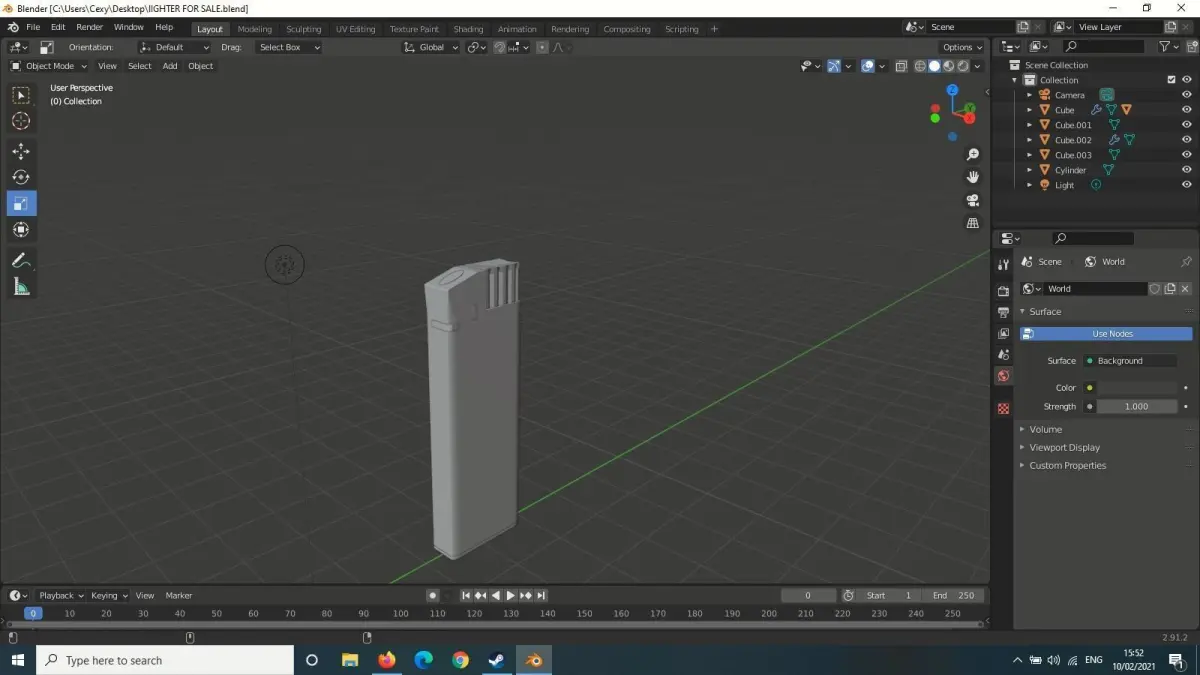Open the File menu
This screenshot has height=675, width=1200.
click(x=33, y=27)
